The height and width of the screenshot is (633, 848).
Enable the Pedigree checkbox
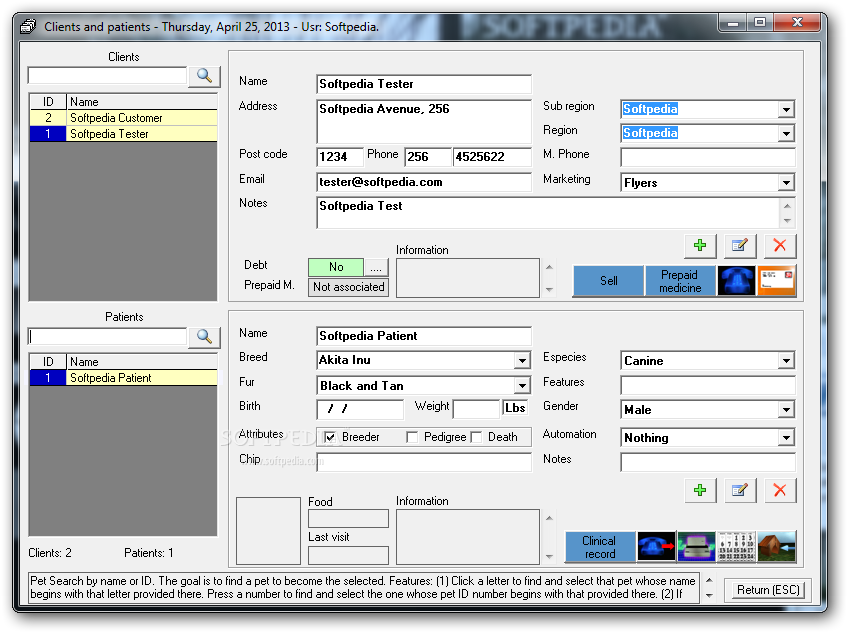(x=412, y=437)
